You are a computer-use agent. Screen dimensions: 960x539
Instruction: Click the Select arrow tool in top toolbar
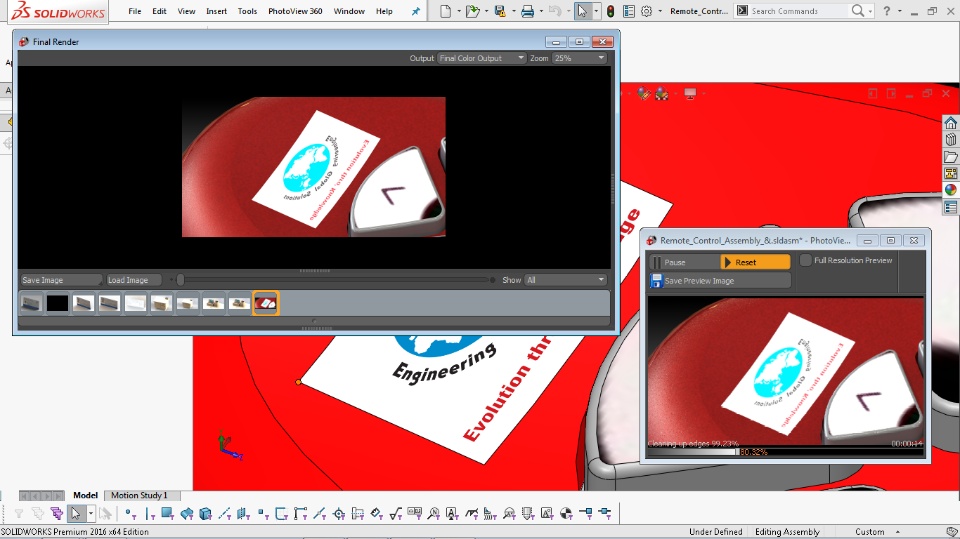coord(582,11)
